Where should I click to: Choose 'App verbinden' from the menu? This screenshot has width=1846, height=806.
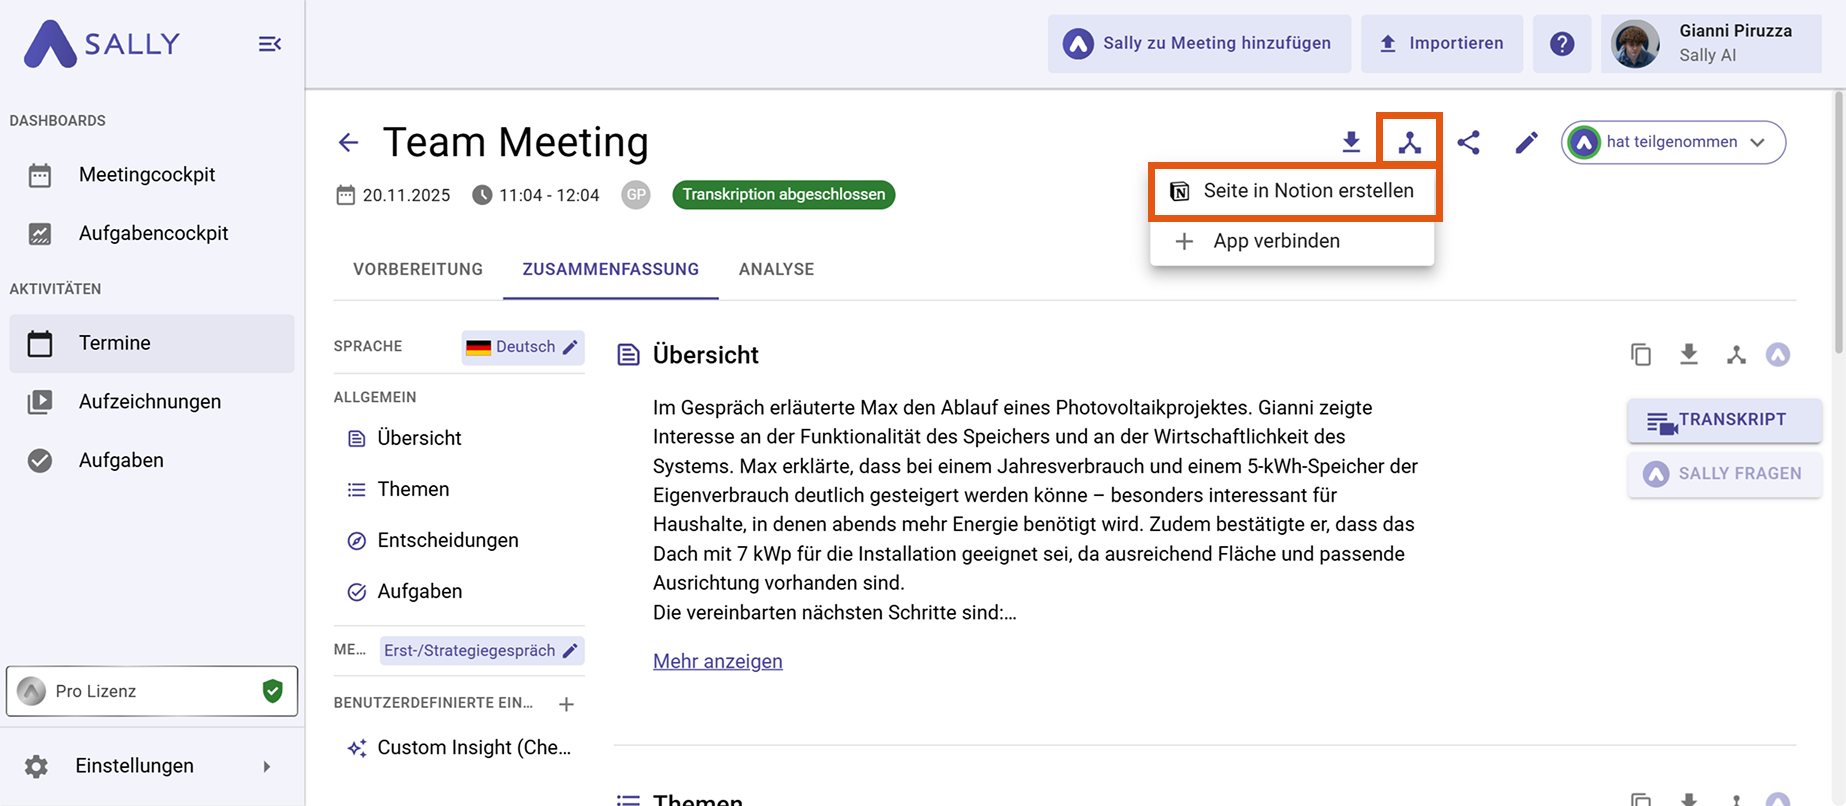1292,241
